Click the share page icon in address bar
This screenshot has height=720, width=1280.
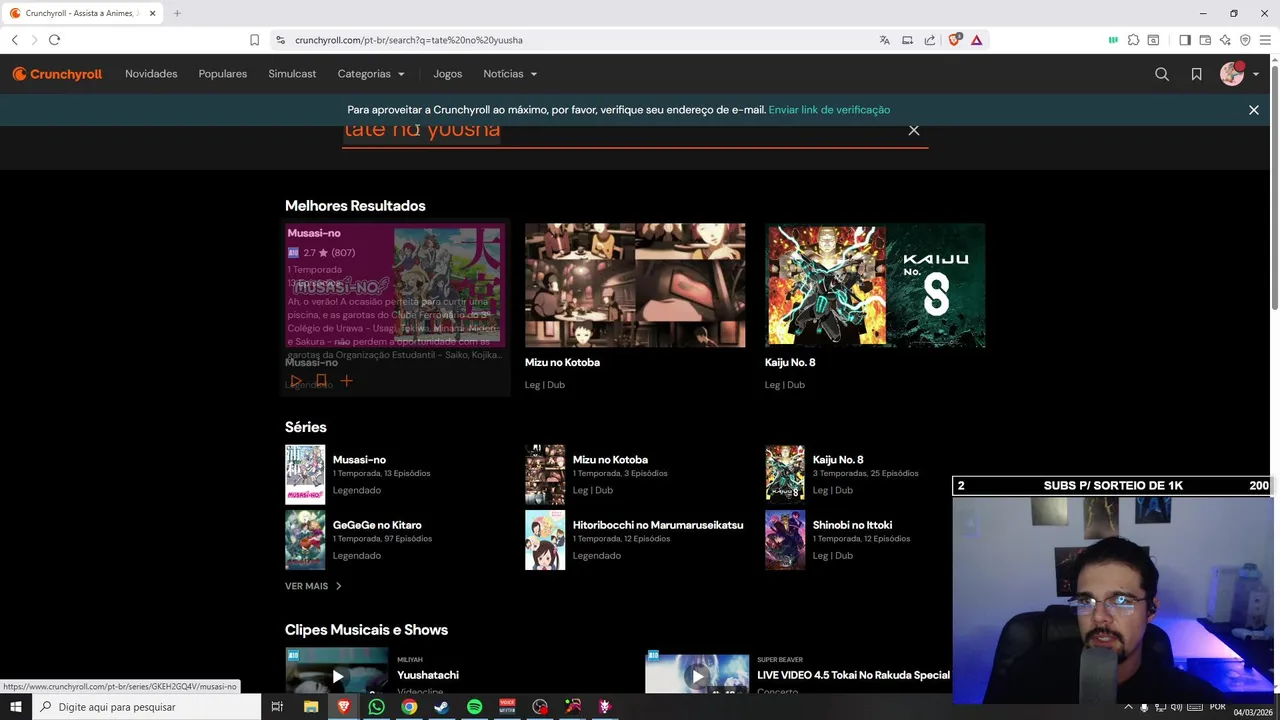point(930,40)
